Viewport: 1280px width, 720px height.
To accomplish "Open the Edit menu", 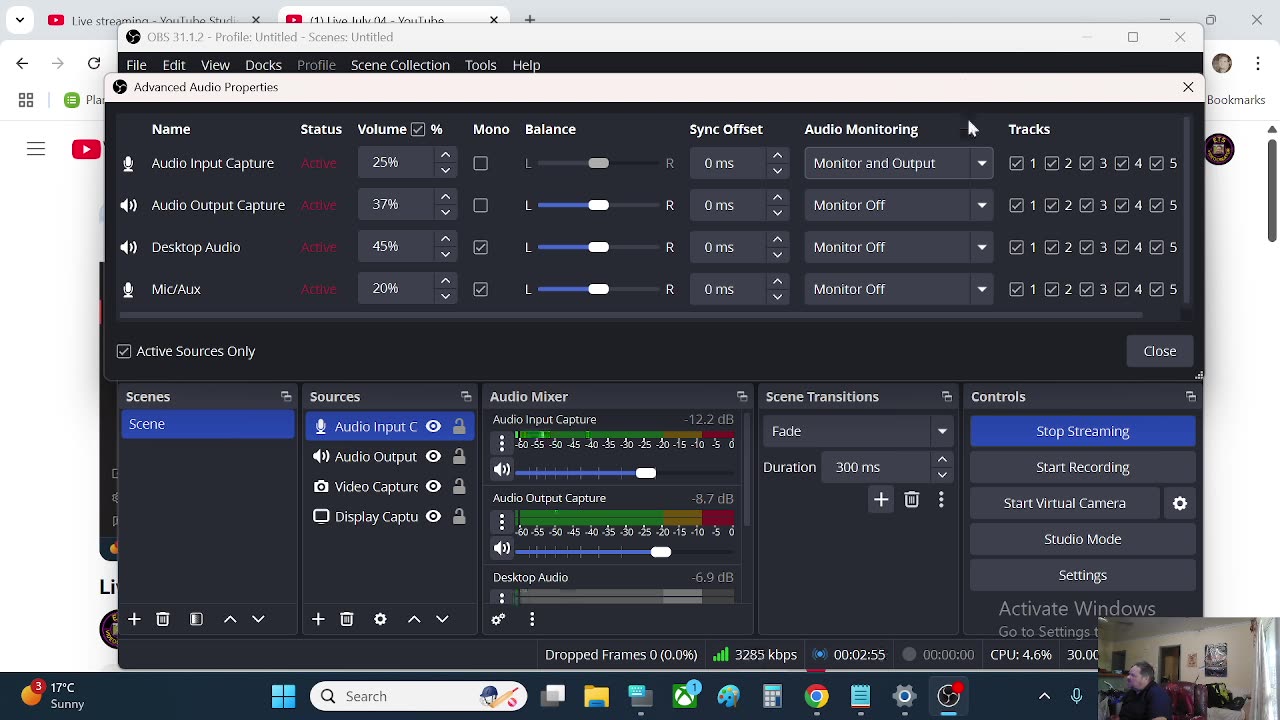I will point(174,65).
